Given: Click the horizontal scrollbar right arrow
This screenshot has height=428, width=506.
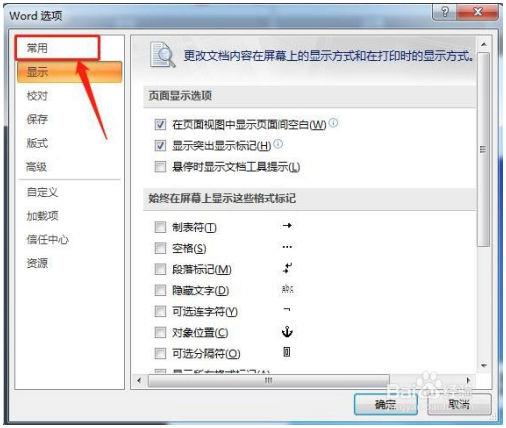Looking at the screenshot, I should 468,380.
